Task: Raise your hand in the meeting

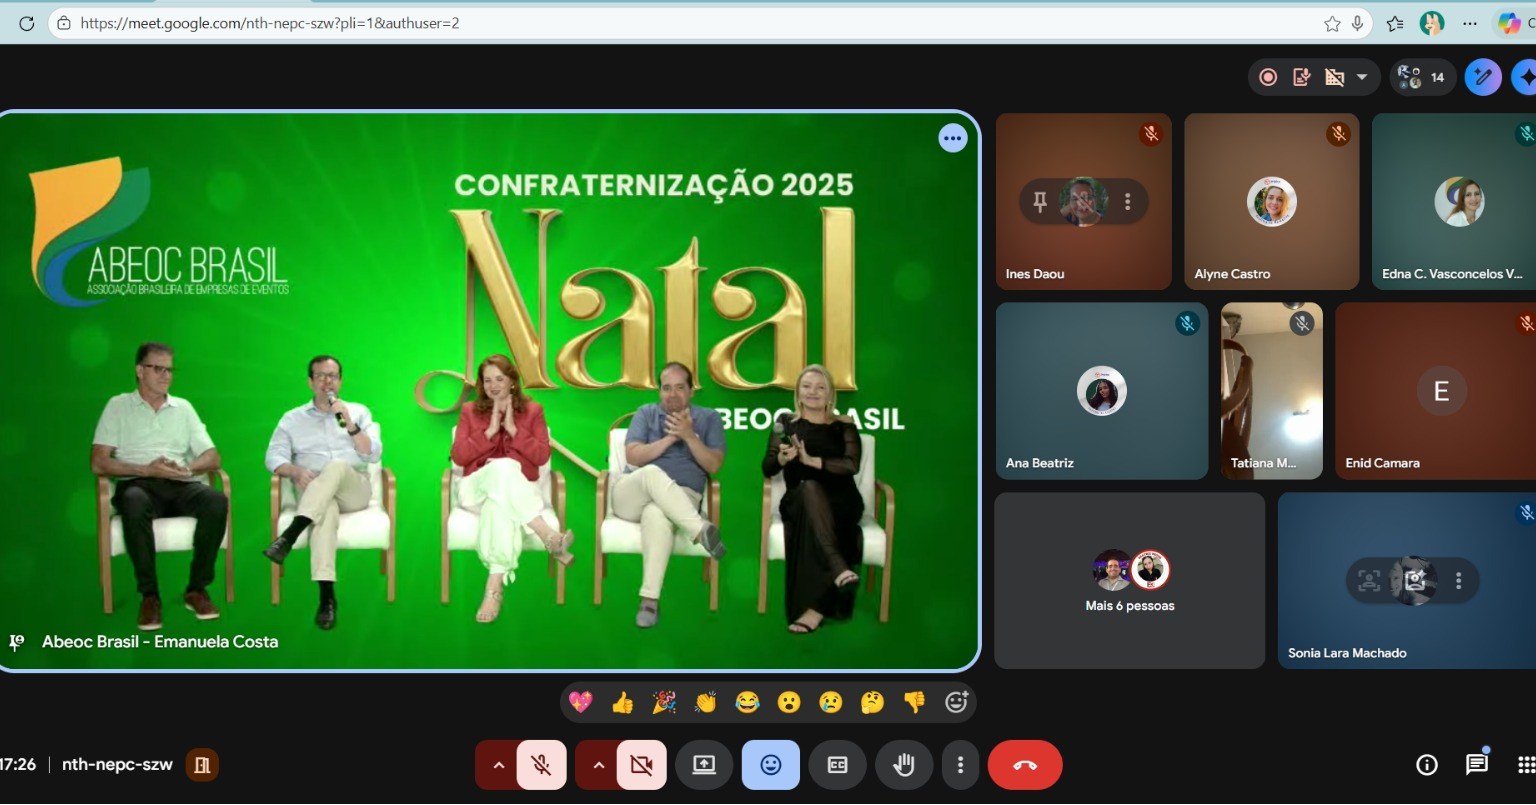Action: (904, 765)
